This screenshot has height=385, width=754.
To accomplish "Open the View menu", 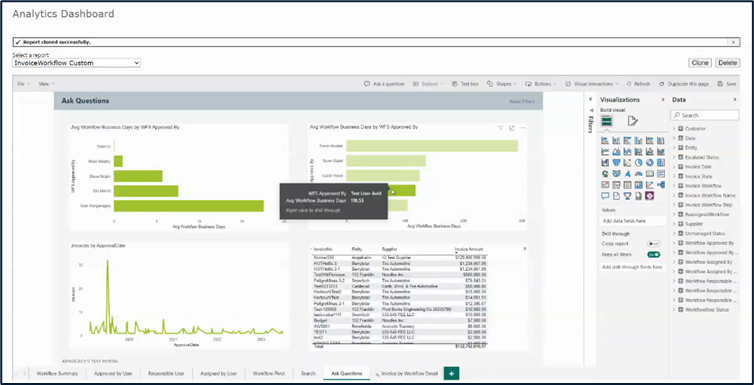I will pos(46,84).
